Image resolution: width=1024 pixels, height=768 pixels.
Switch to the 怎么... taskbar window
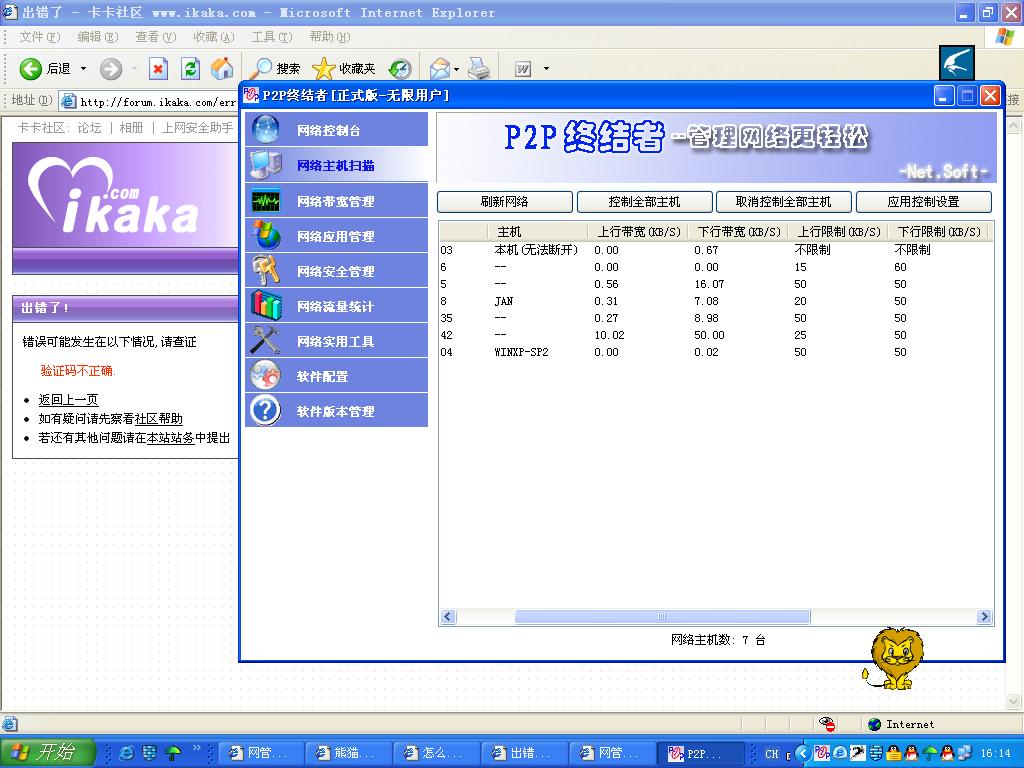coord(435,753)
